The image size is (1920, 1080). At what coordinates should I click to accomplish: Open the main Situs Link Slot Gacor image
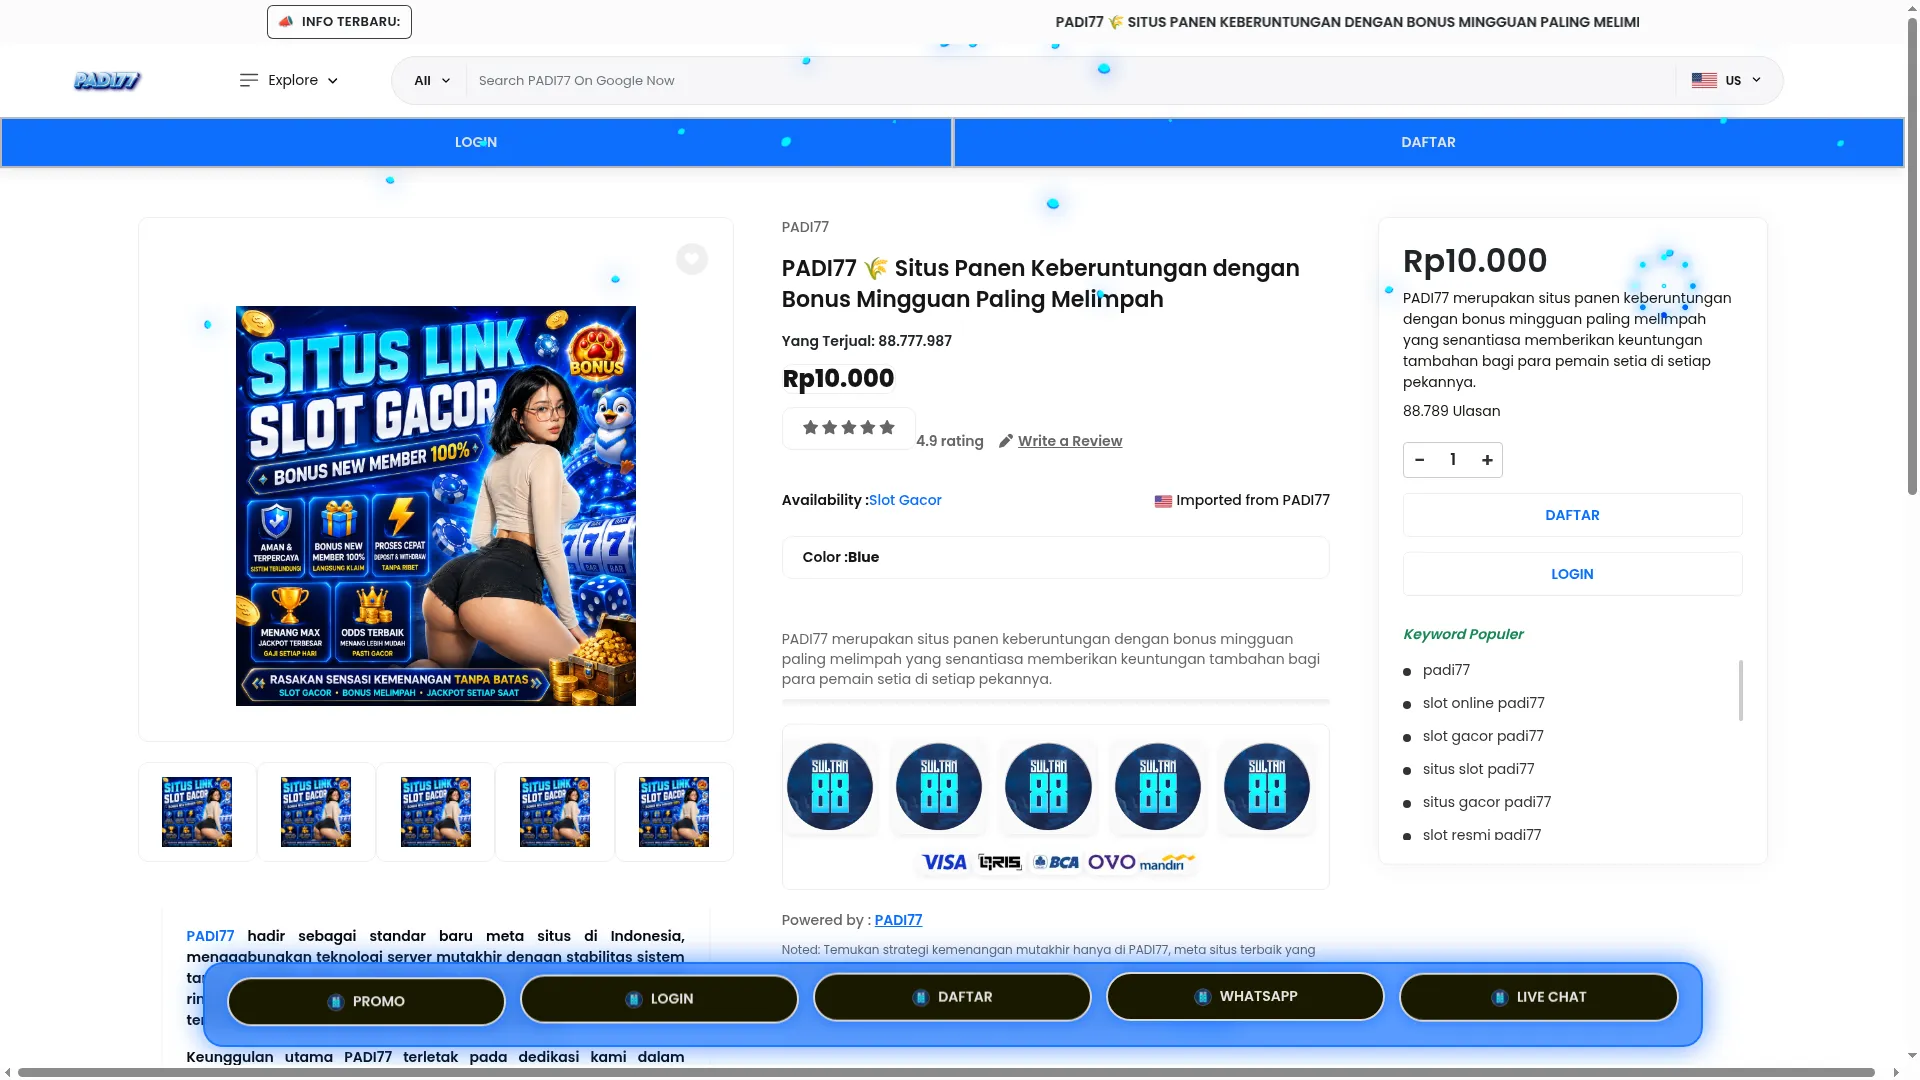tap(436, 506)
